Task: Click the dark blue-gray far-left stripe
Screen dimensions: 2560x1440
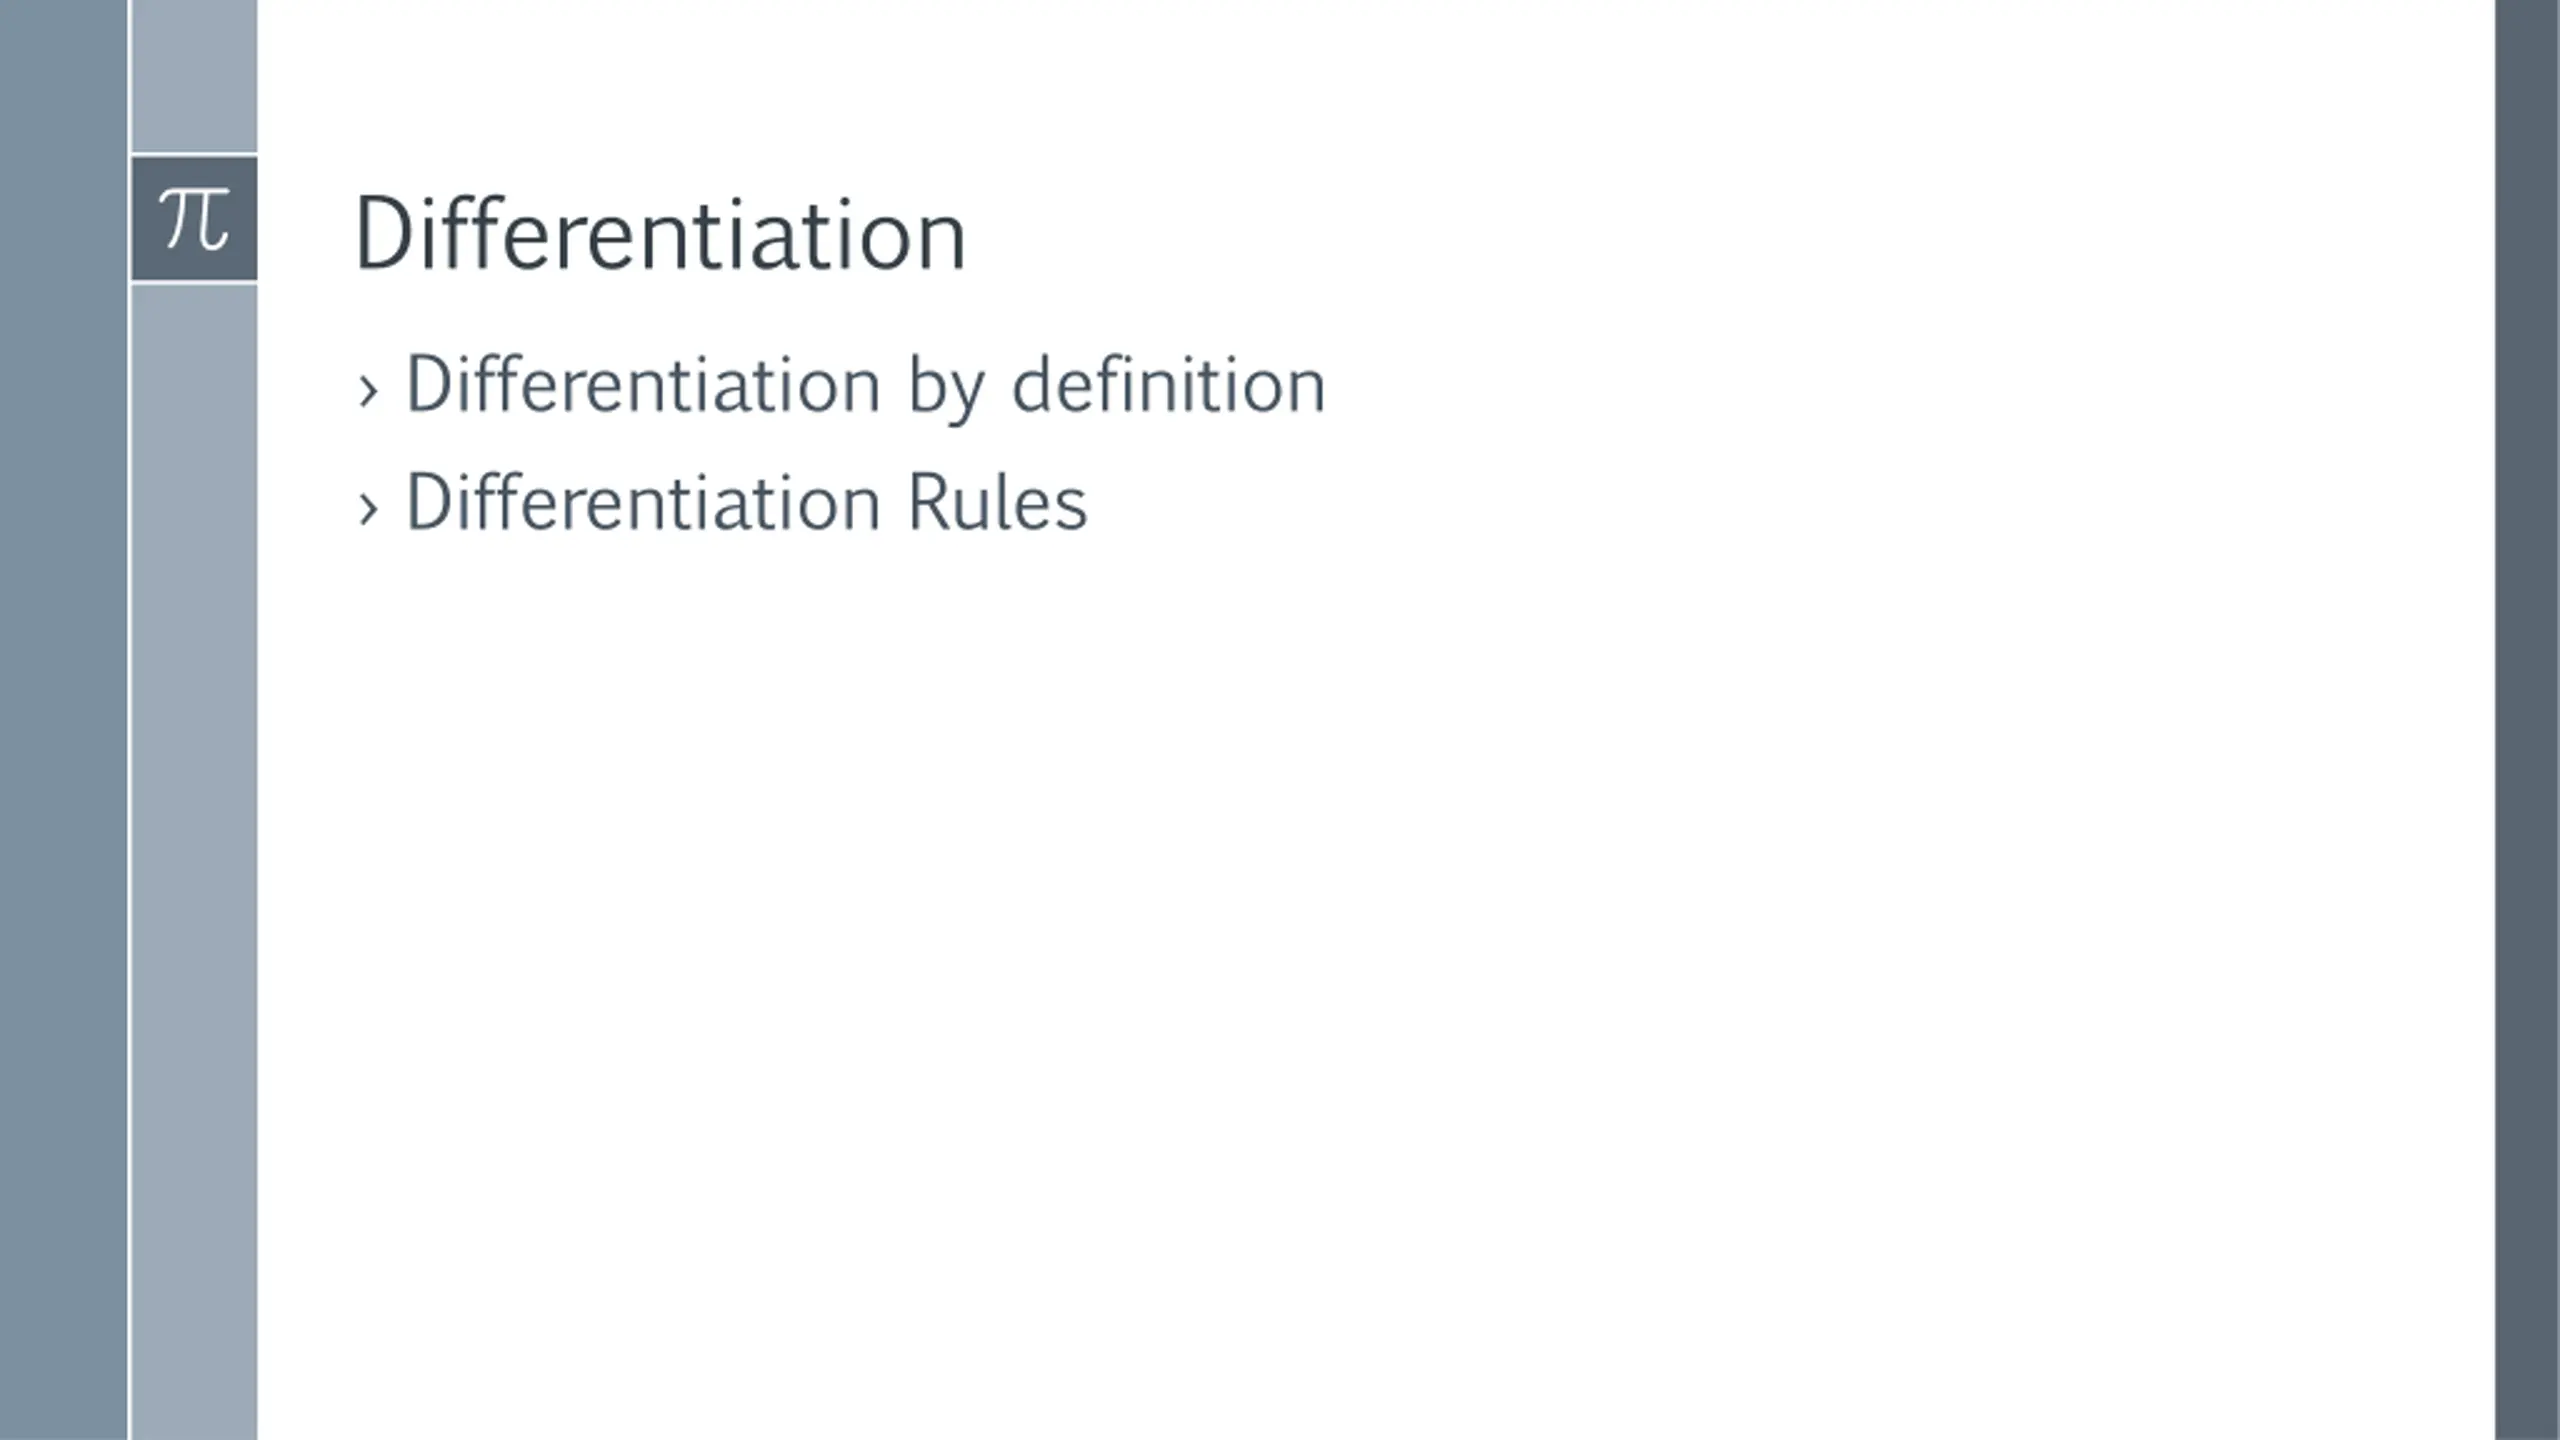Action: (63, 720)
